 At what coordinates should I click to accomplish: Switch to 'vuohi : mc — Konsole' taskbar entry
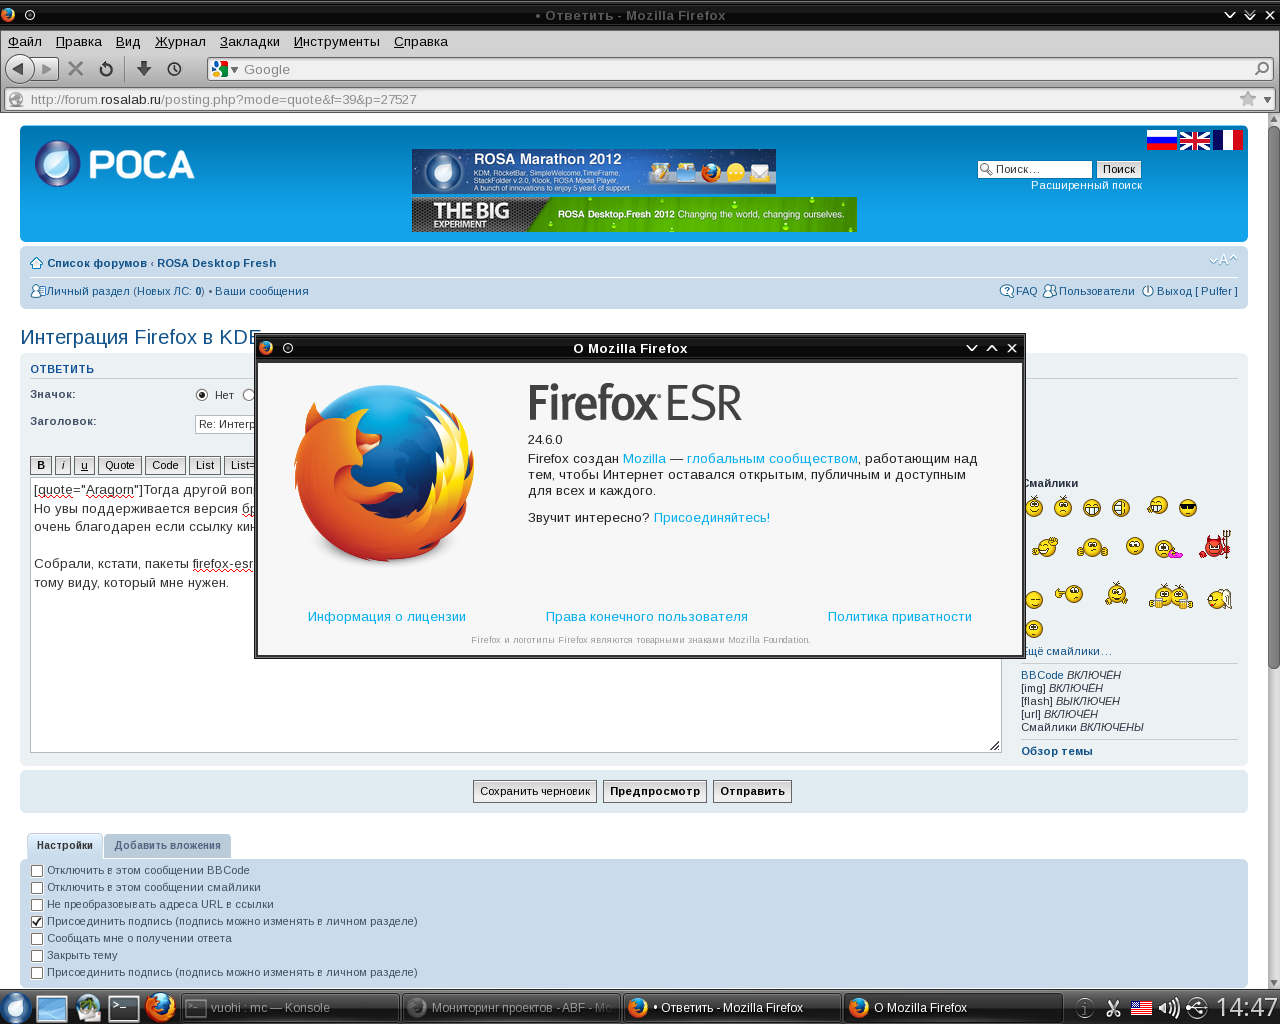[x=290, y=1008]
